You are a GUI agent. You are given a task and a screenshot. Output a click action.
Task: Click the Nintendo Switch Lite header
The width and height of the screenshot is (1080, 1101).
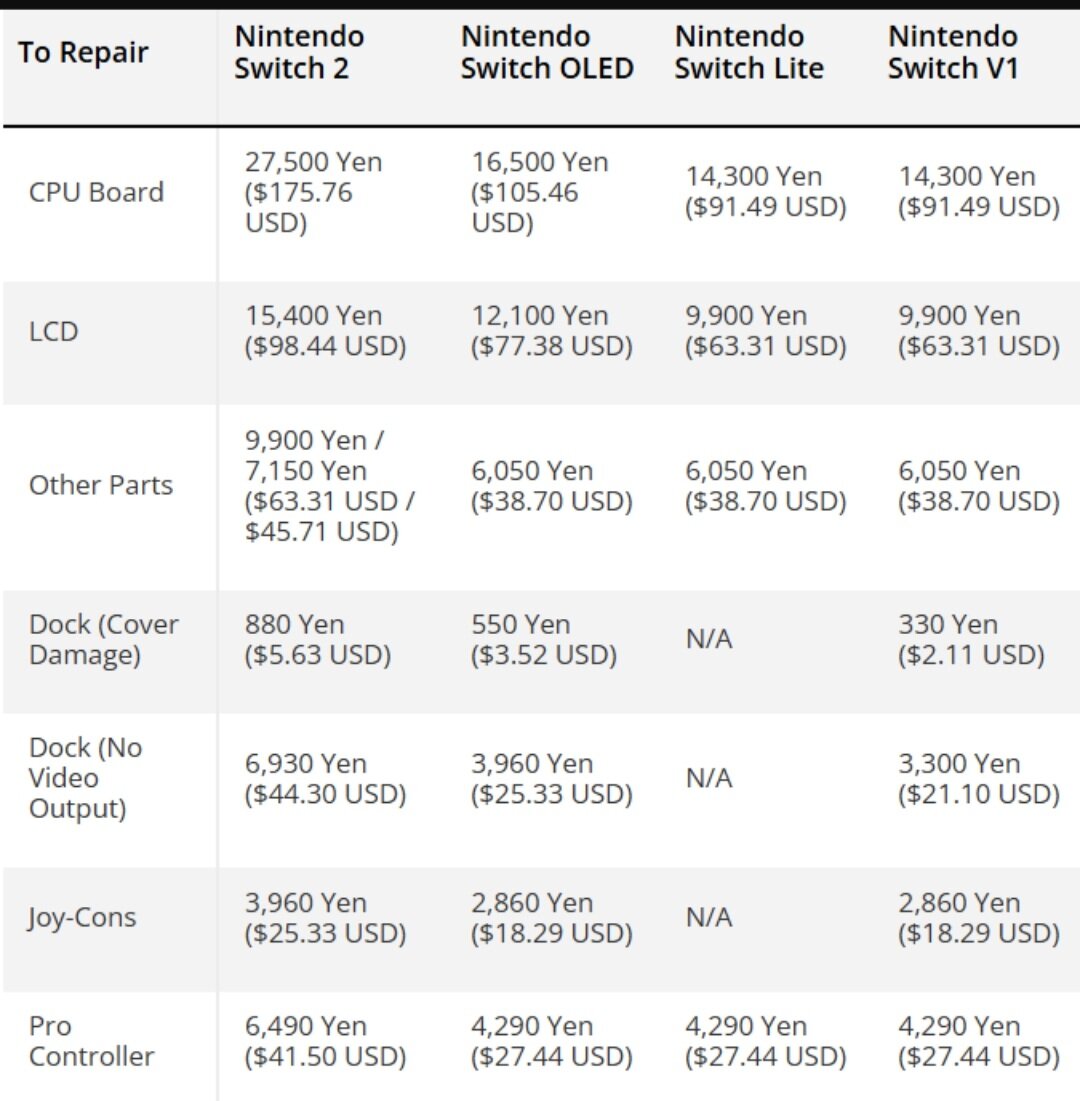point(749,52)
